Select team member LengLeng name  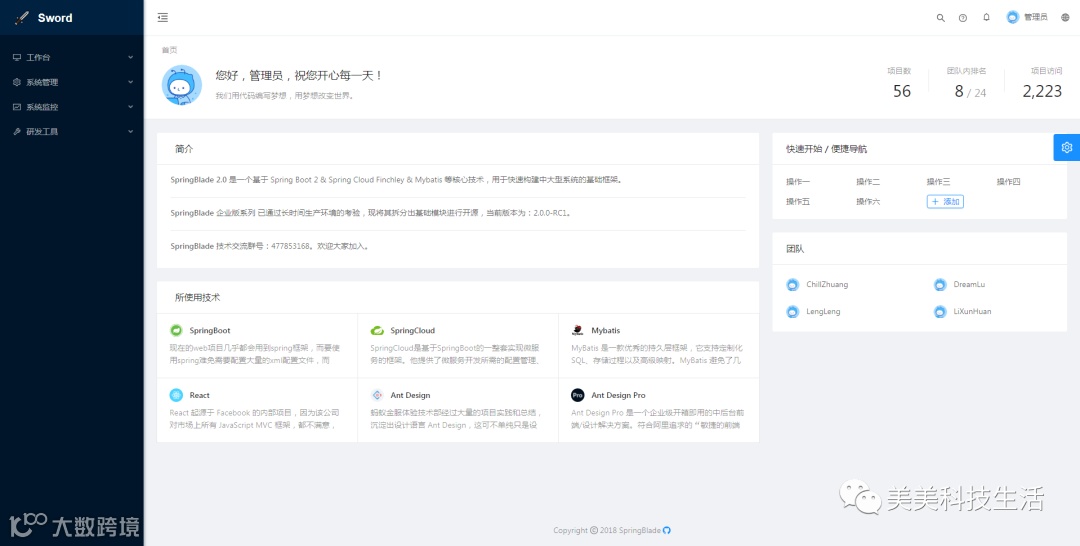click(823, 312)
